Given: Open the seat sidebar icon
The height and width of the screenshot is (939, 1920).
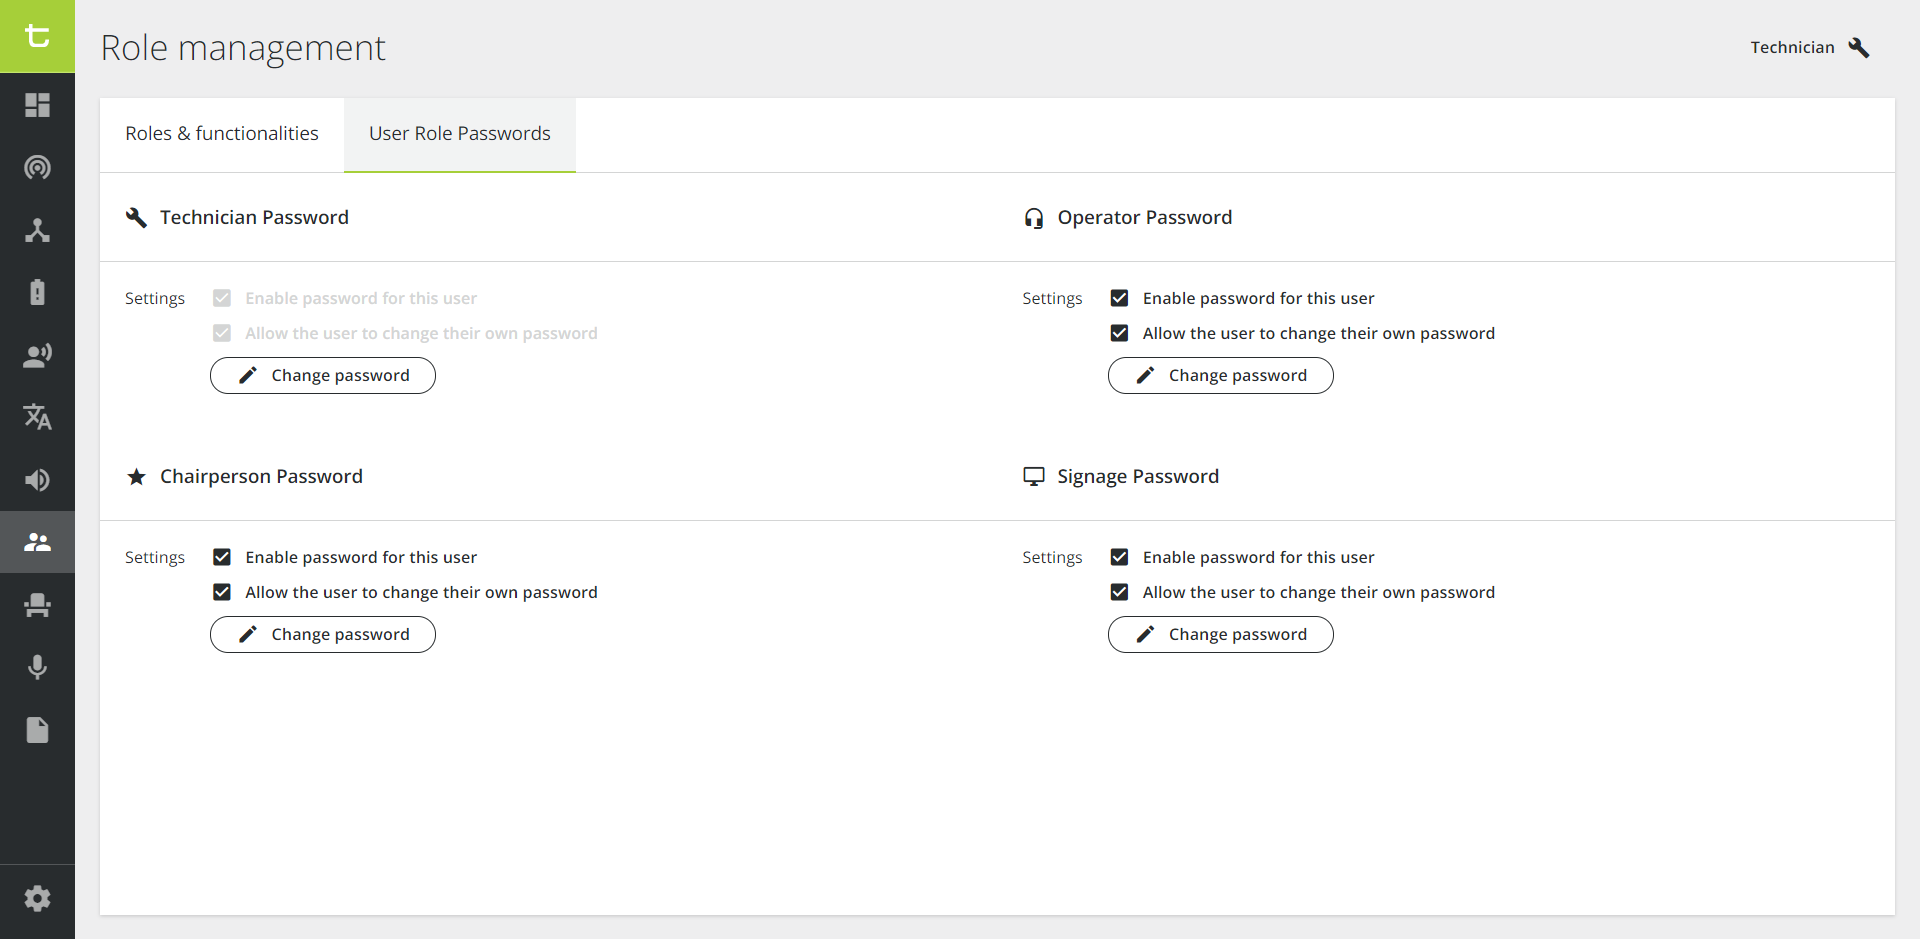Looking at the screenshot, I should point(37,605).
